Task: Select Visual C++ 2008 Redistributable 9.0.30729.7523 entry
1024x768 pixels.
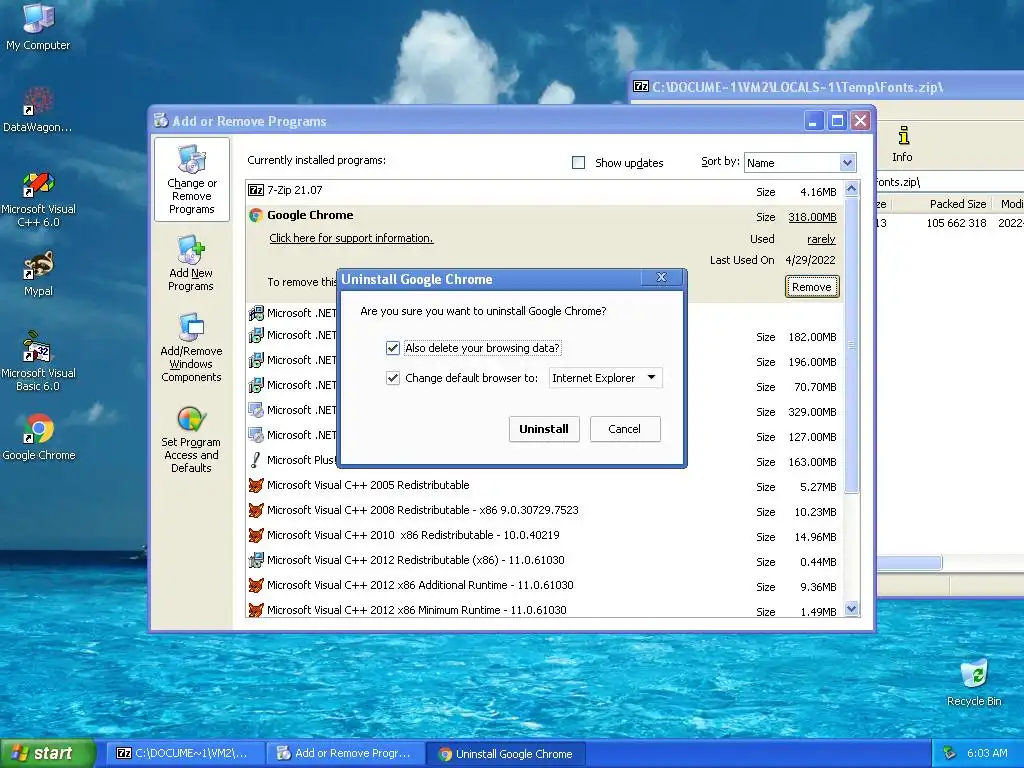Action: point(545,511)
